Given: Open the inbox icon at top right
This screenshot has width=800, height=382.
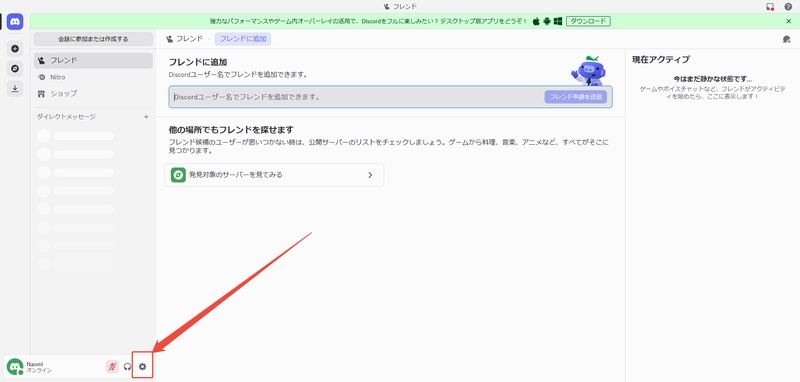Looking at the screenshot, I should click(x=770, y=7).
